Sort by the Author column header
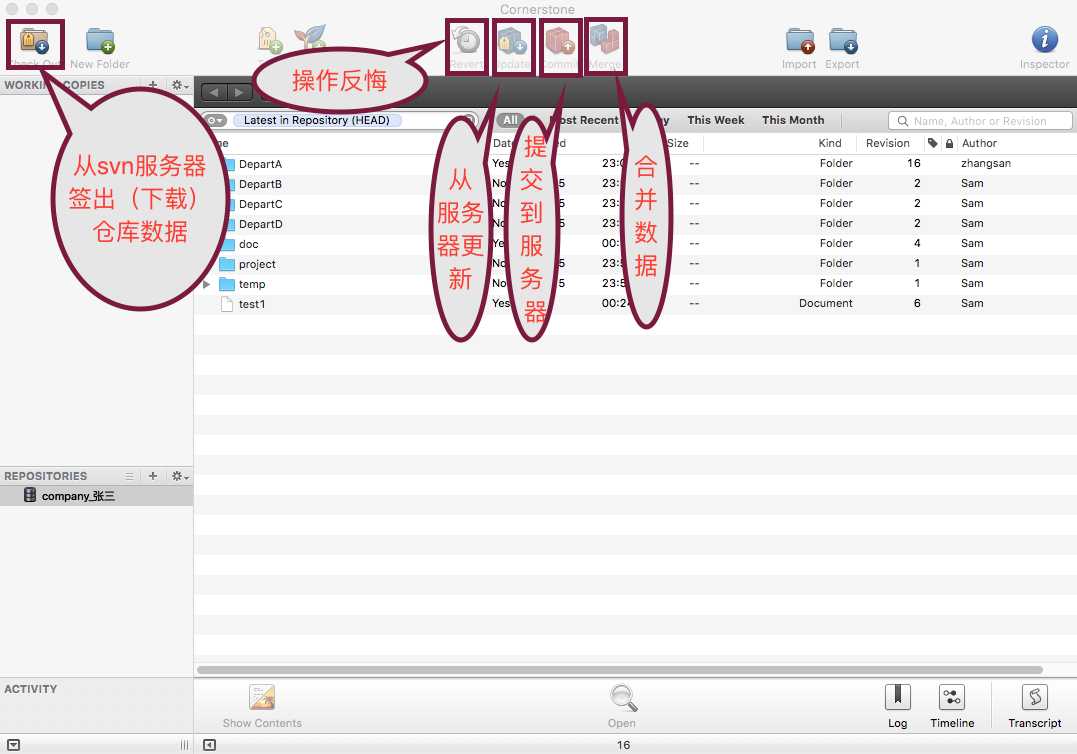This screenshot has height=754, width=1077. 979,143
